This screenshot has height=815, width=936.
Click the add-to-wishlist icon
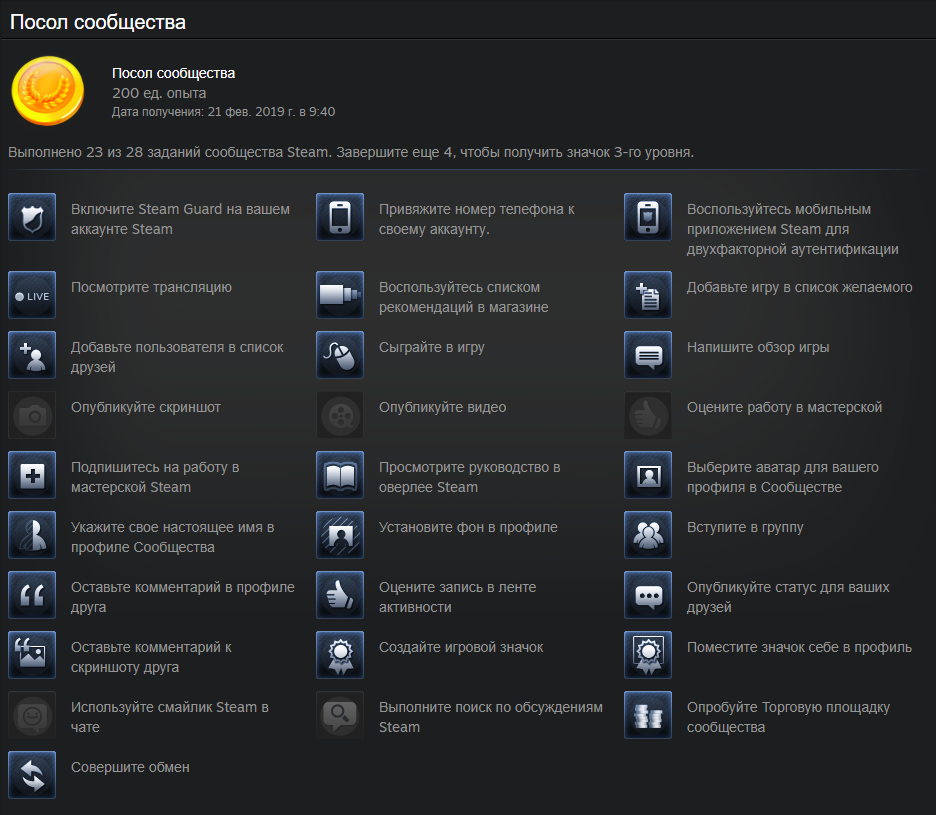pyautogui.click(x=648, y=295)
